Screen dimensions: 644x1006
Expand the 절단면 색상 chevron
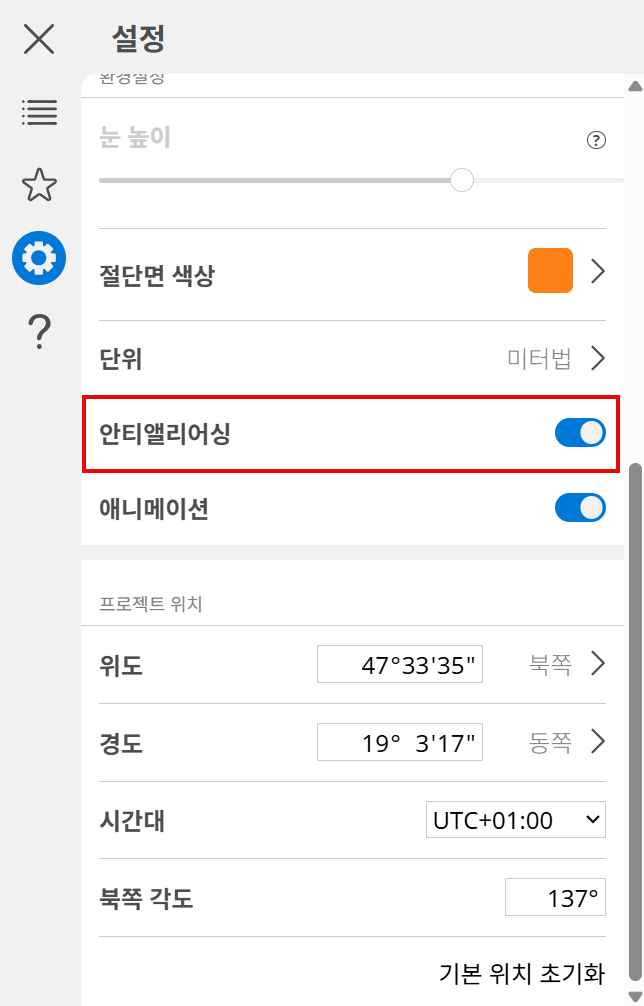pyautogui.click(x=598, y=272)
